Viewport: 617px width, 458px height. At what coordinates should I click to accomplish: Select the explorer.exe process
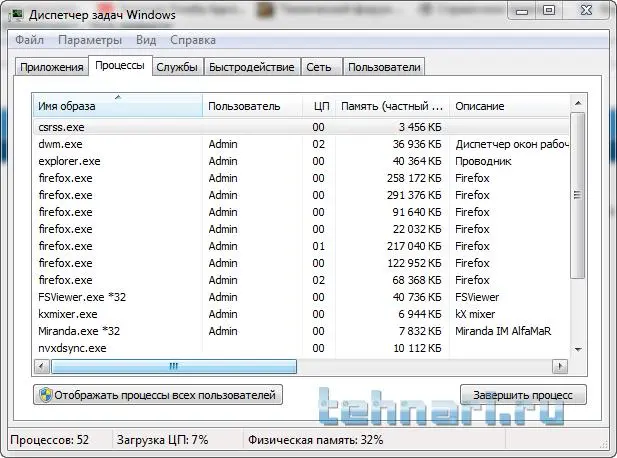click(x=301, y=161)
